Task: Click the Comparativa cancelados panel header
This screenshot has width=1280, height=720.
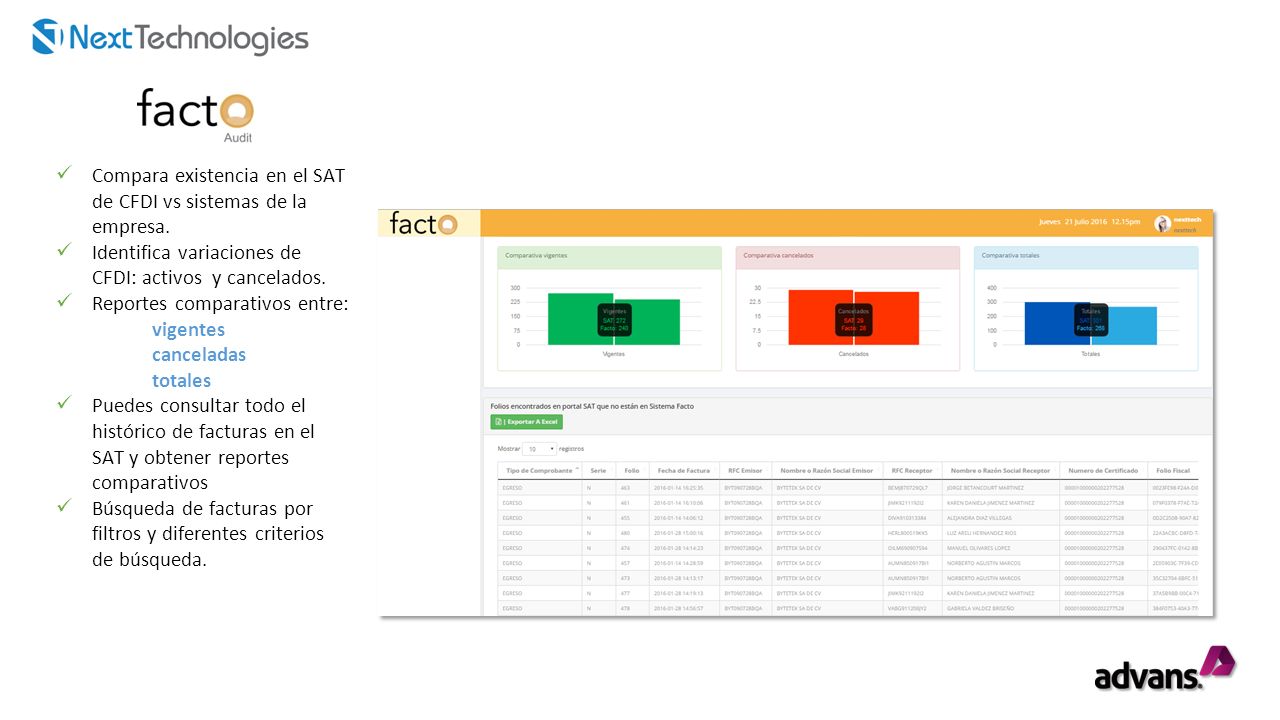Action: point(848,256)
